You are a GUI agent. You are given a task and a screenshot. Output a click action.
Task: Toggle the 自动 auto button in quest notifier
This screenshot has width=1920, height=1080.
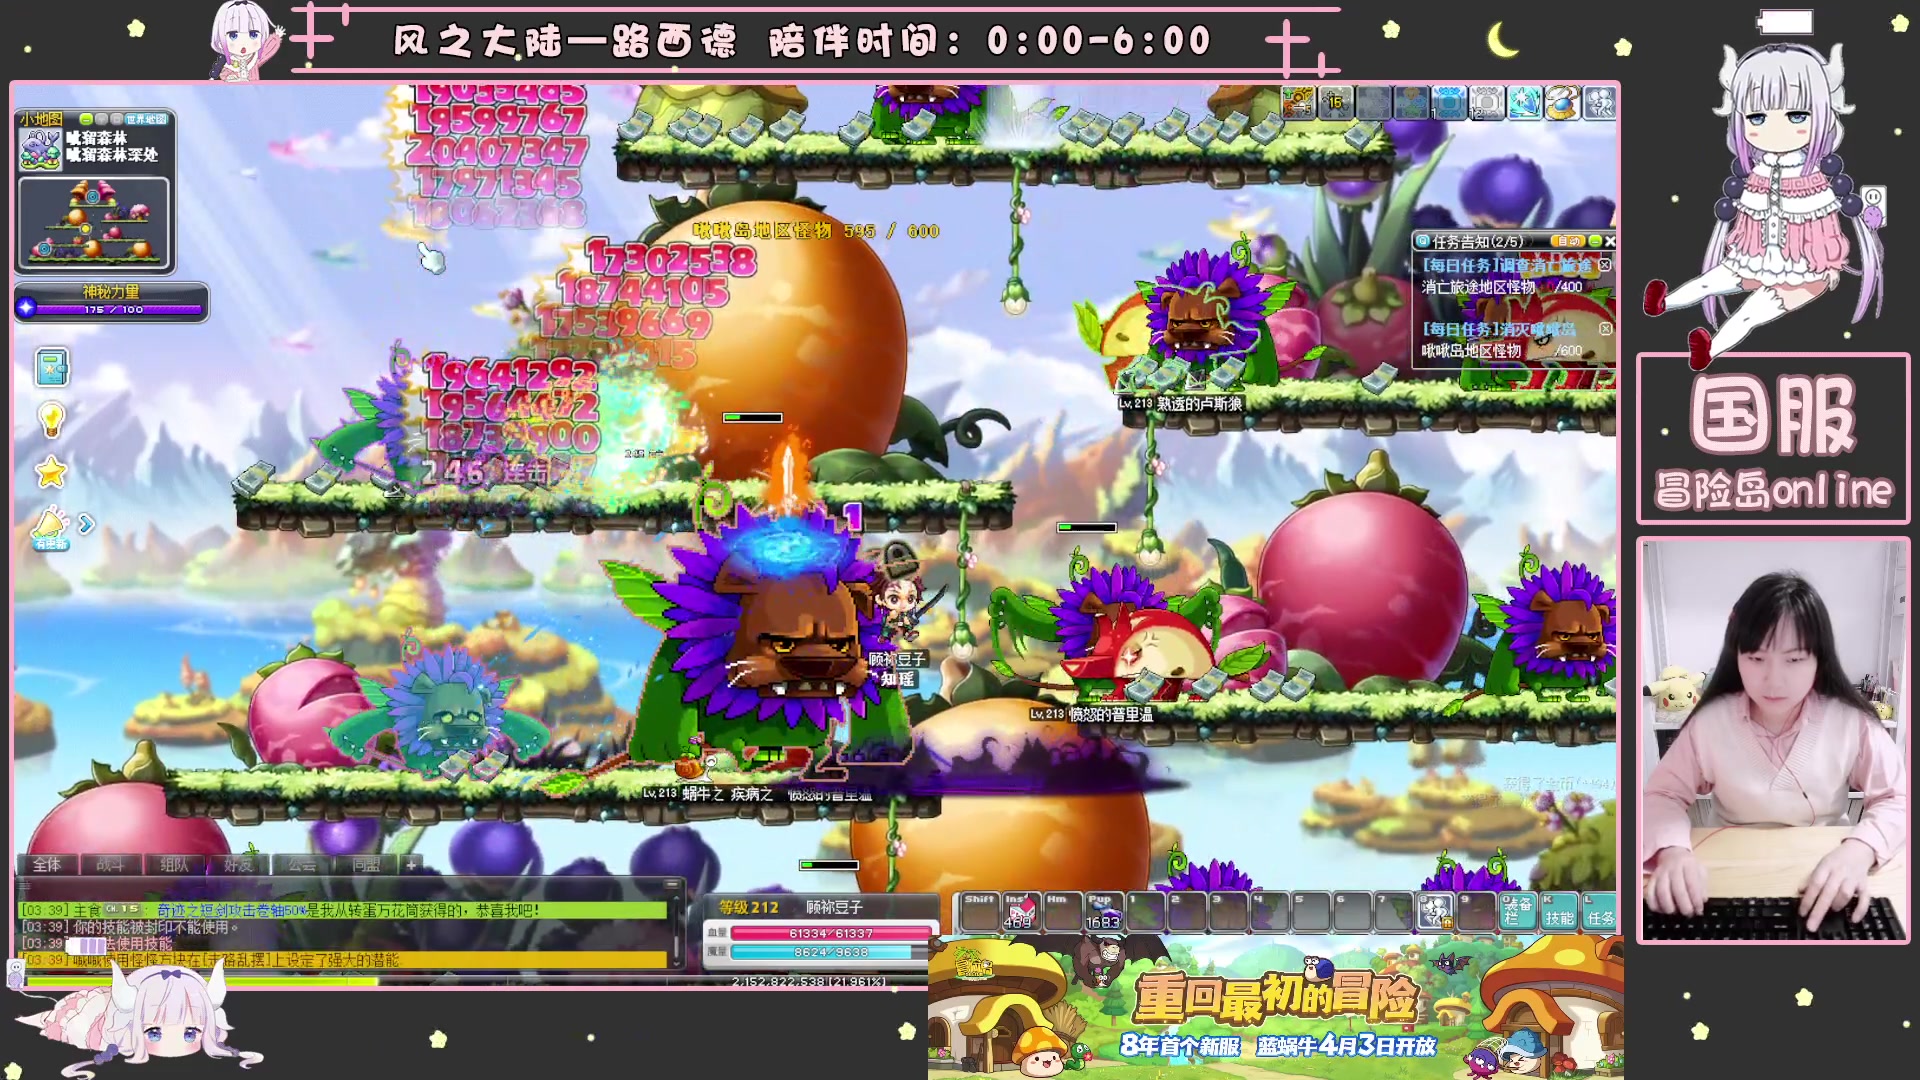click(x=1567, y=241)
